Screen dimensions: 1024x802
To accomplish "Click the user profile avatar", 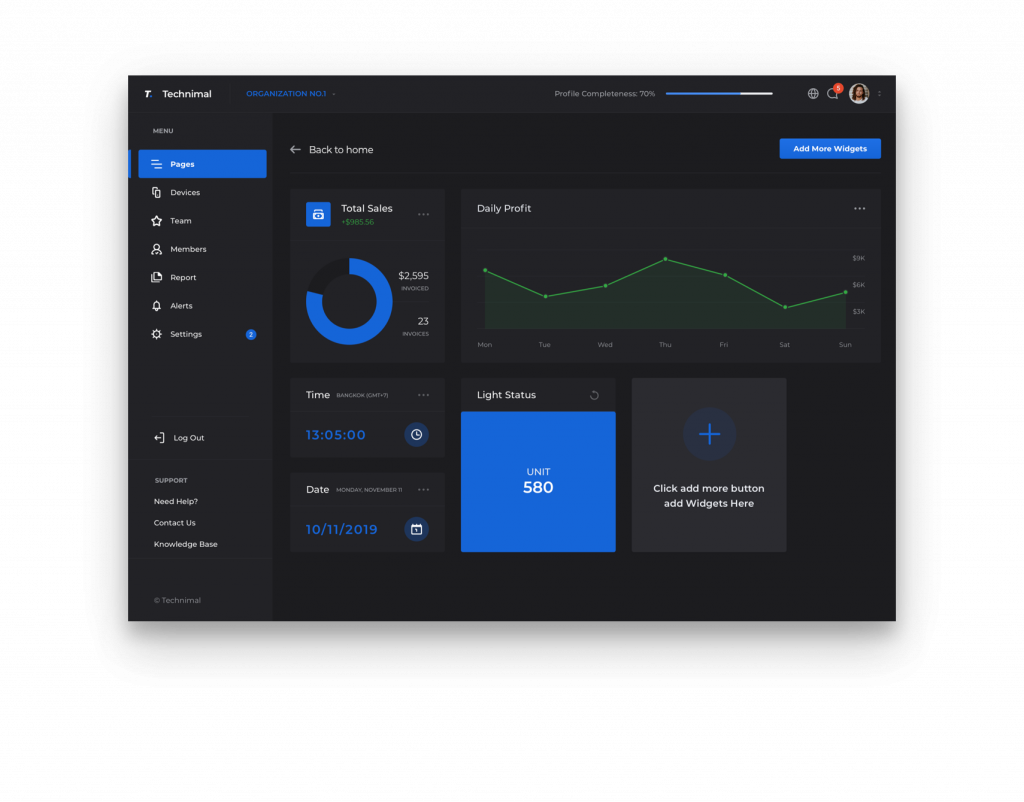I will coord(859,94).
